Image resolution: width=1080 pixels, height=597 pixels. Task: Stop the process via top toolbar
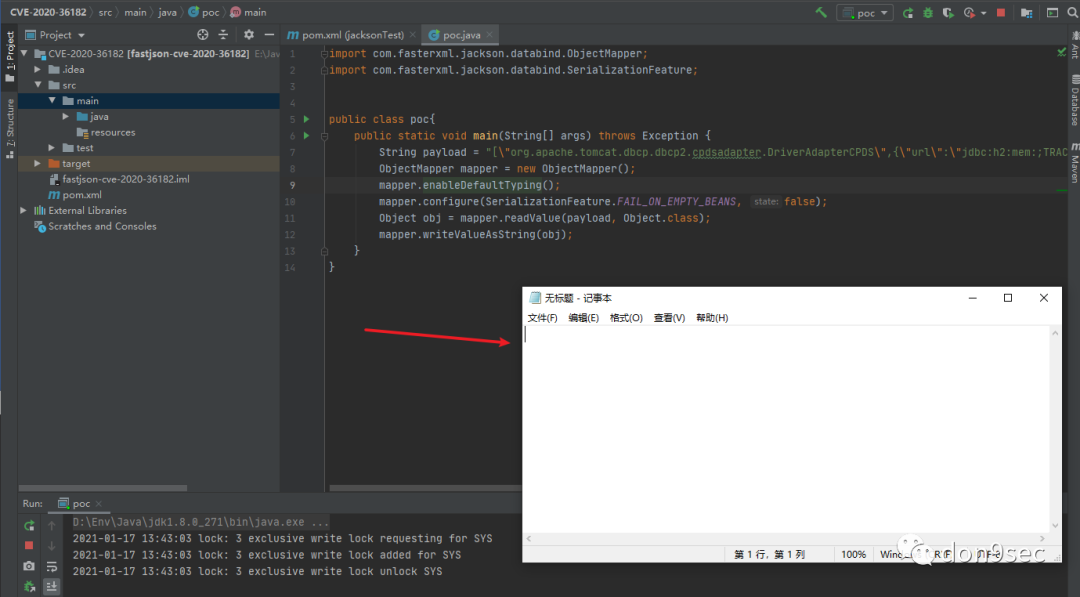click(x=1001, y=12)
